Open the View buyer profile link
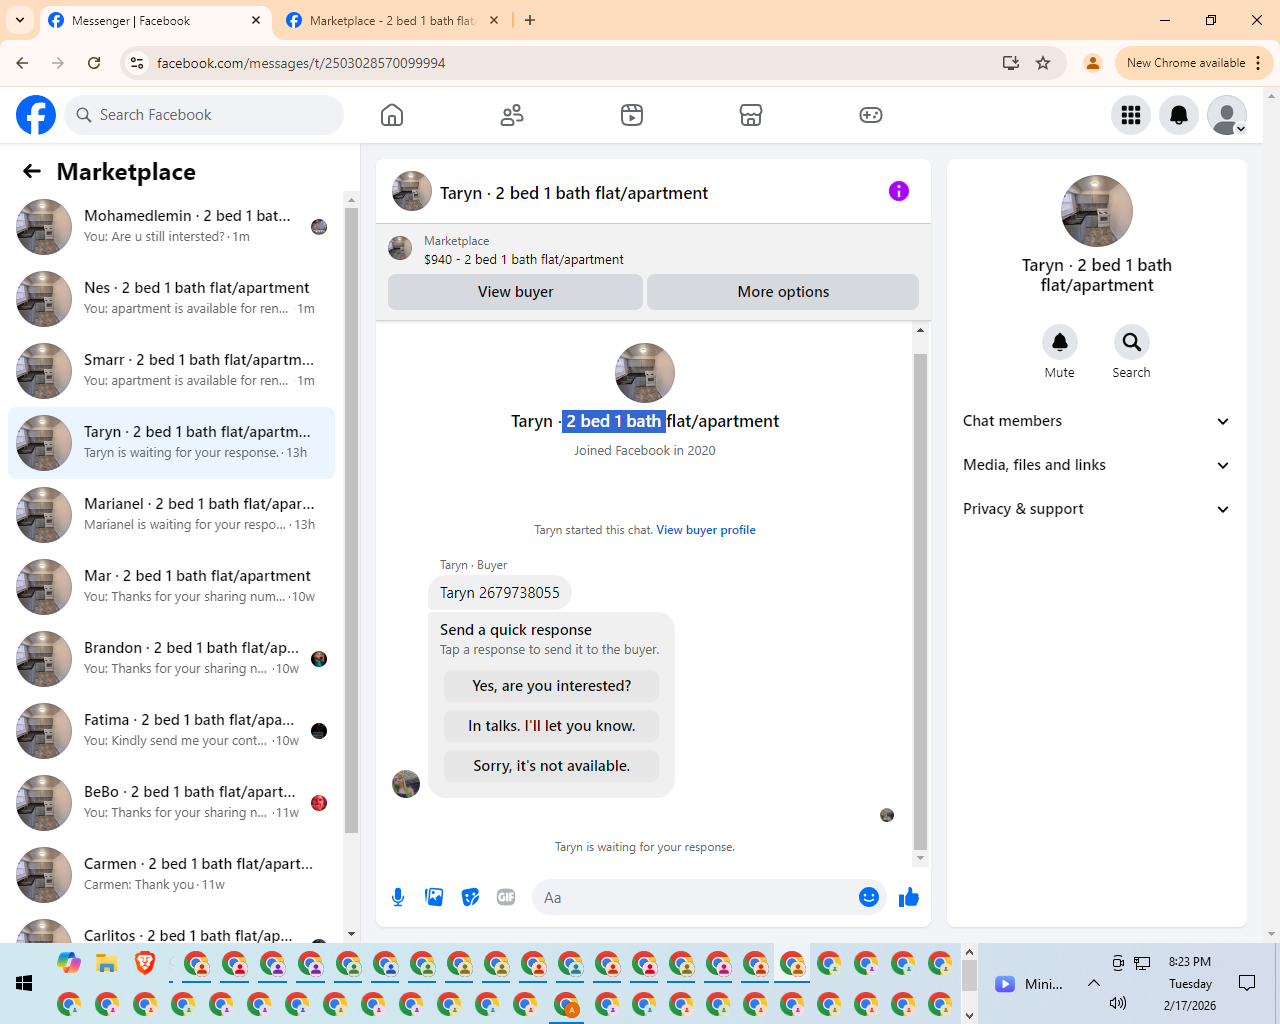The width and height of the screenshot is (1280, 1024). 706,530
